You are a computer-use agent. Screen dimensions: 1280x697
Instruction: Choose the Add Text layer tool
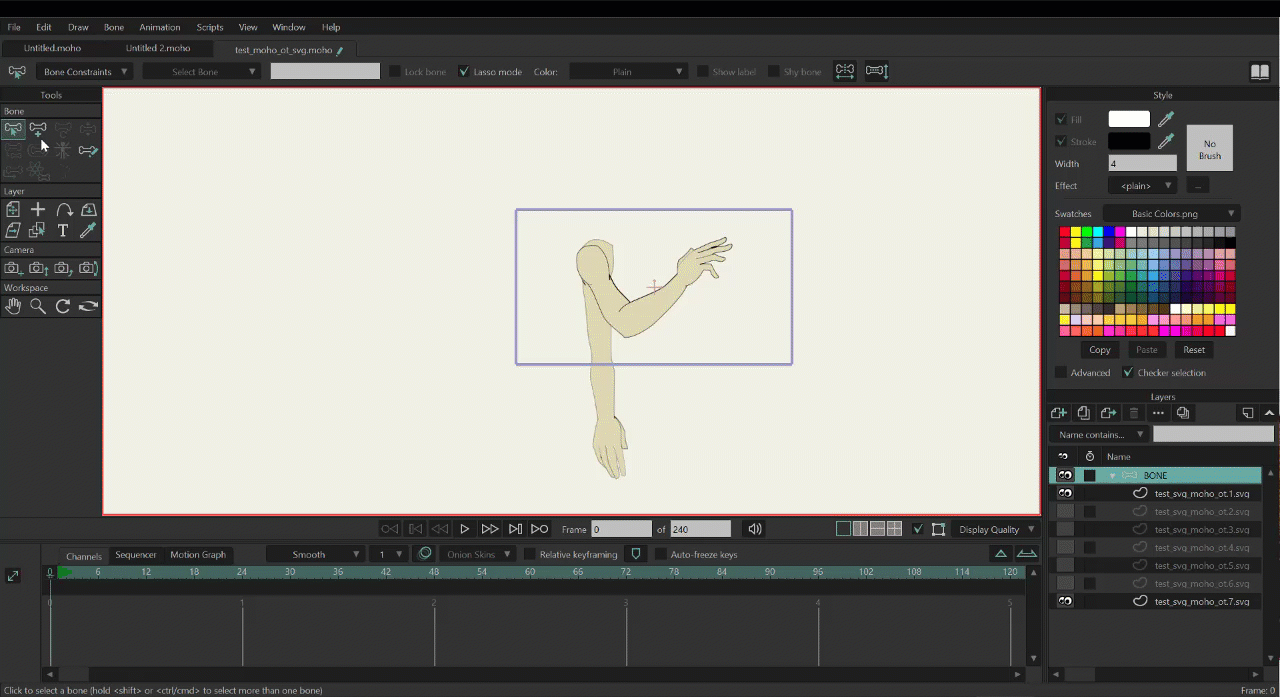pyautogui.click(x=63, y=231)
